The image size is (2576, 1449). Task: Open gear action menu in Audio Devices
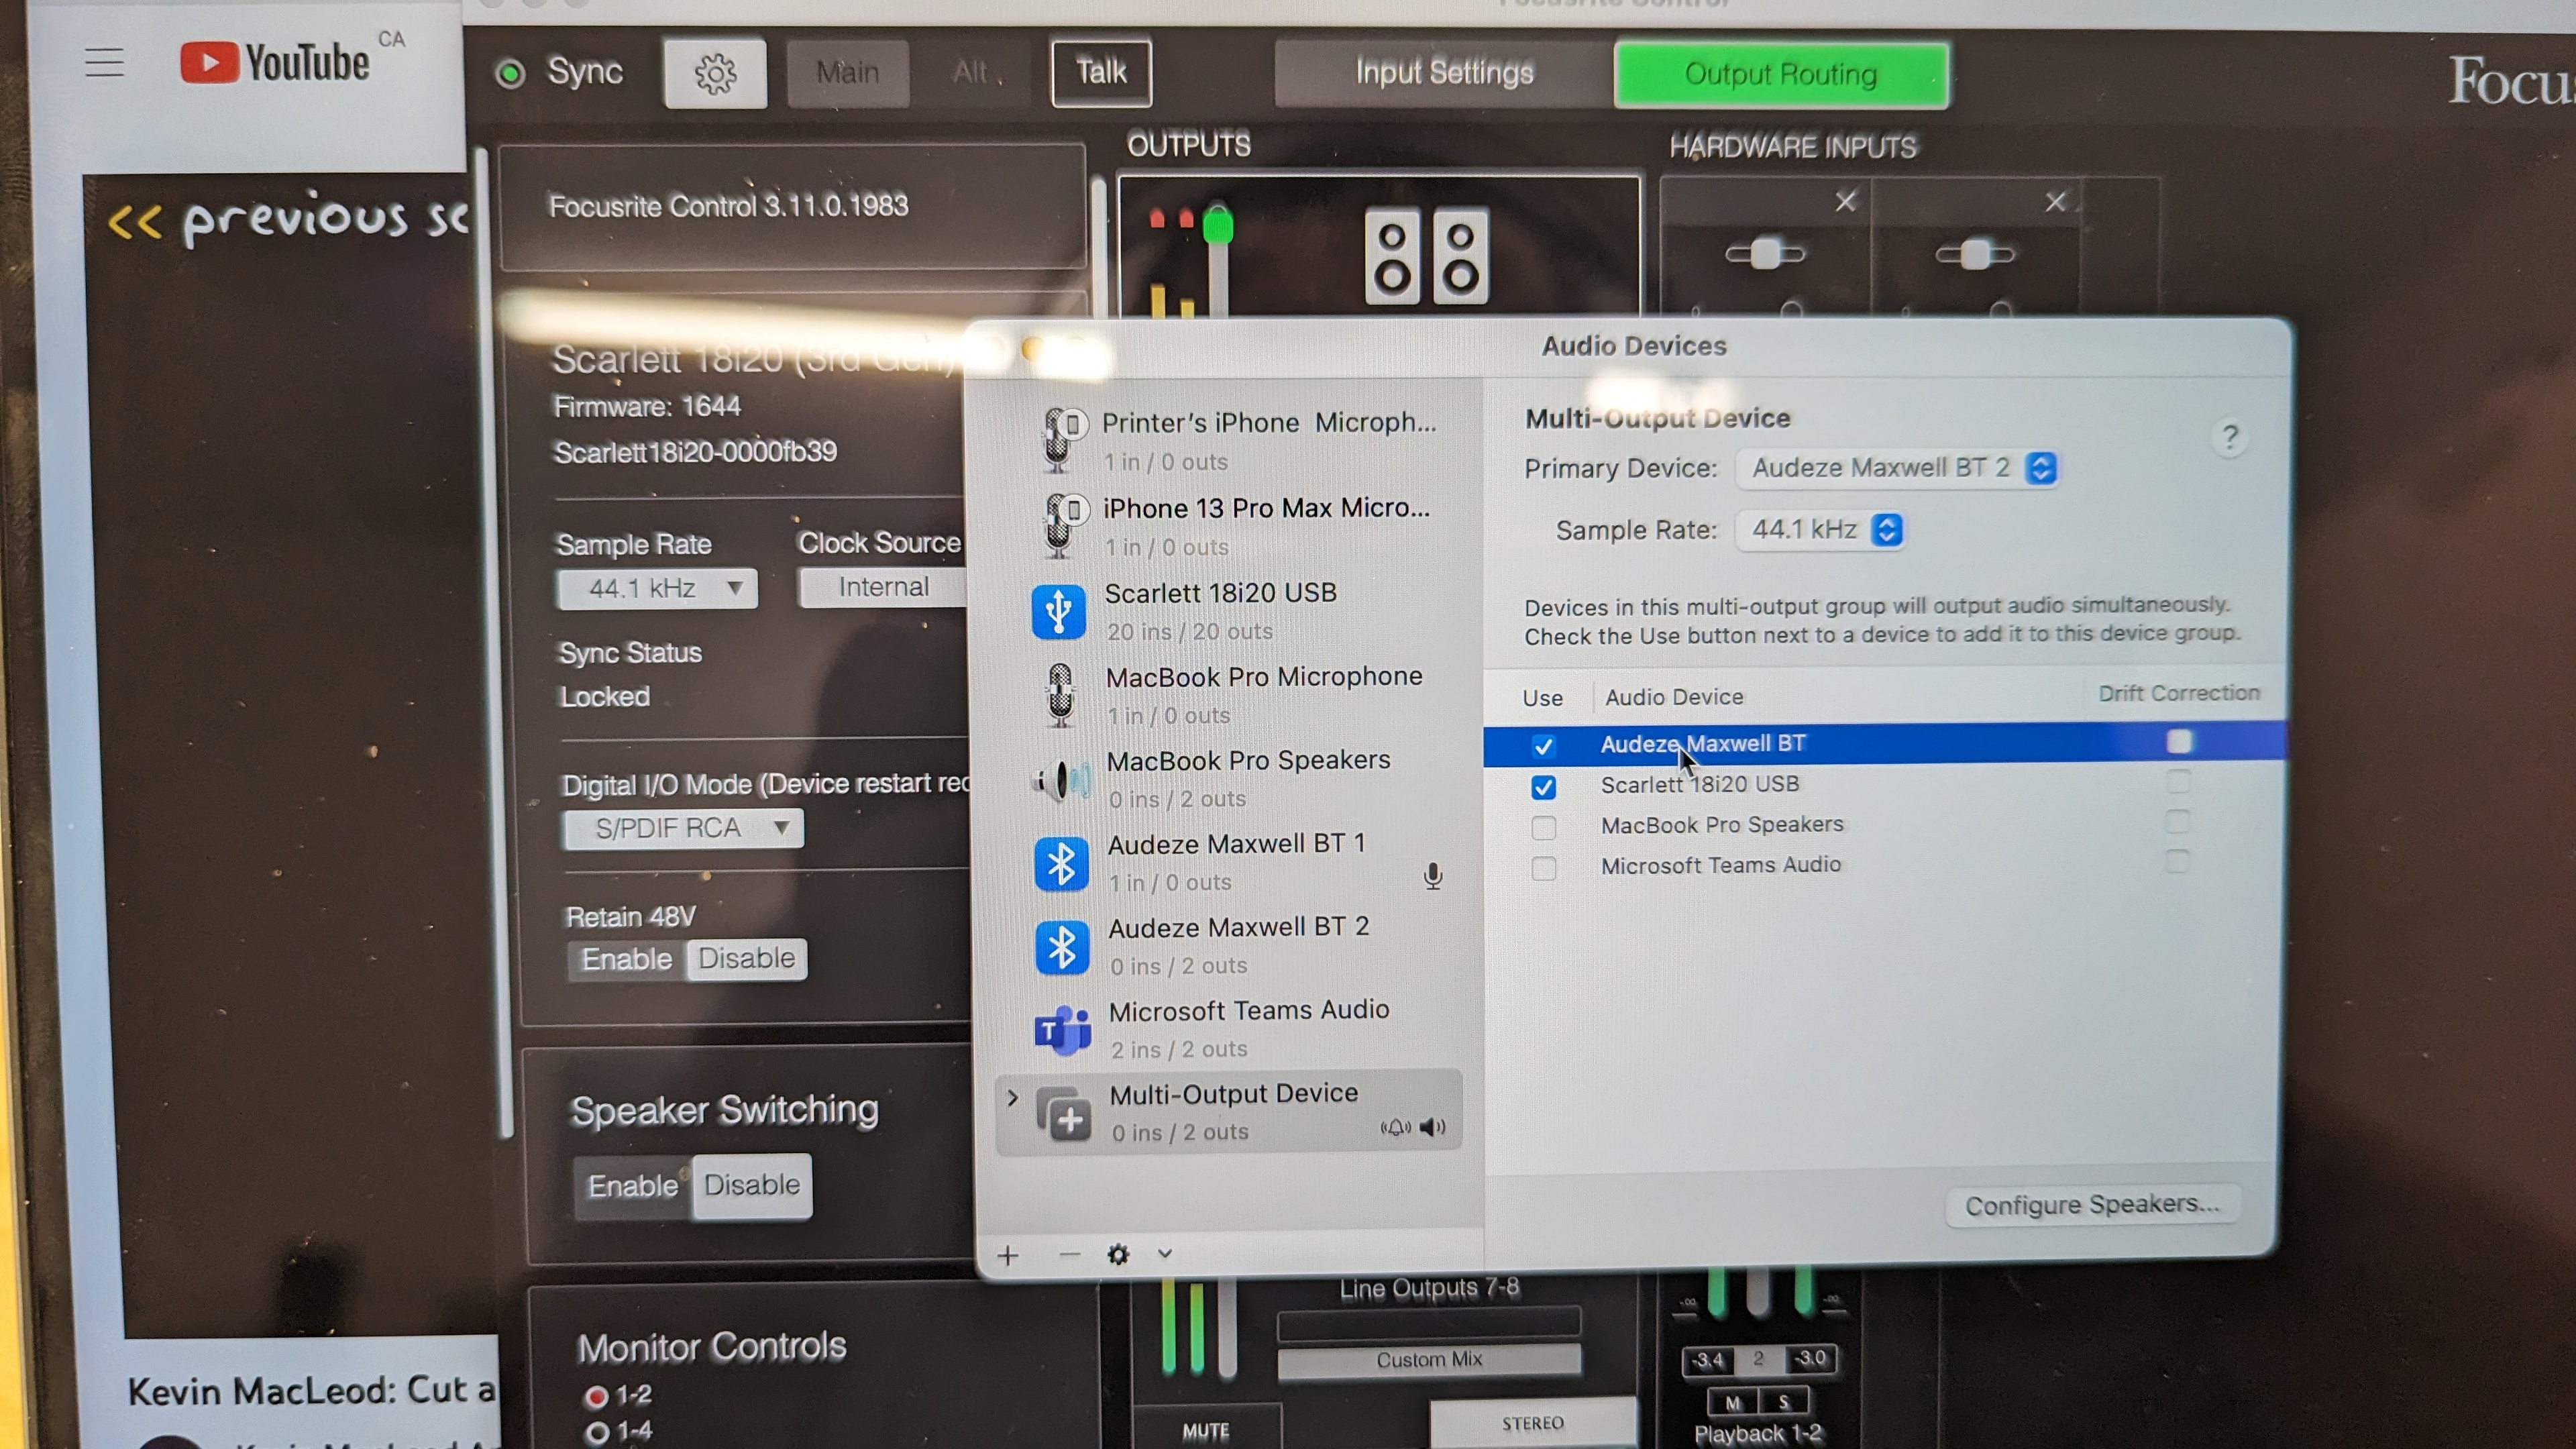[x=1118, y=1254]
